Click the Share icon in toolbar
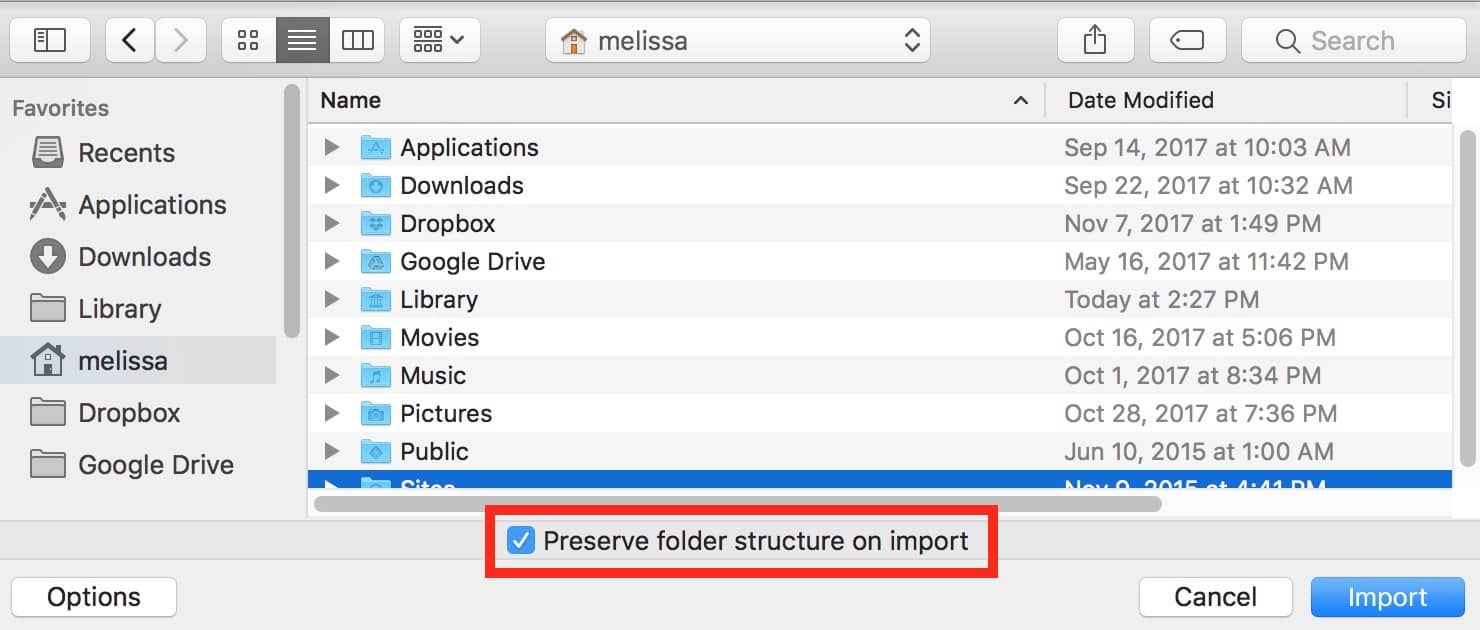 click(x=1095, y=40)
